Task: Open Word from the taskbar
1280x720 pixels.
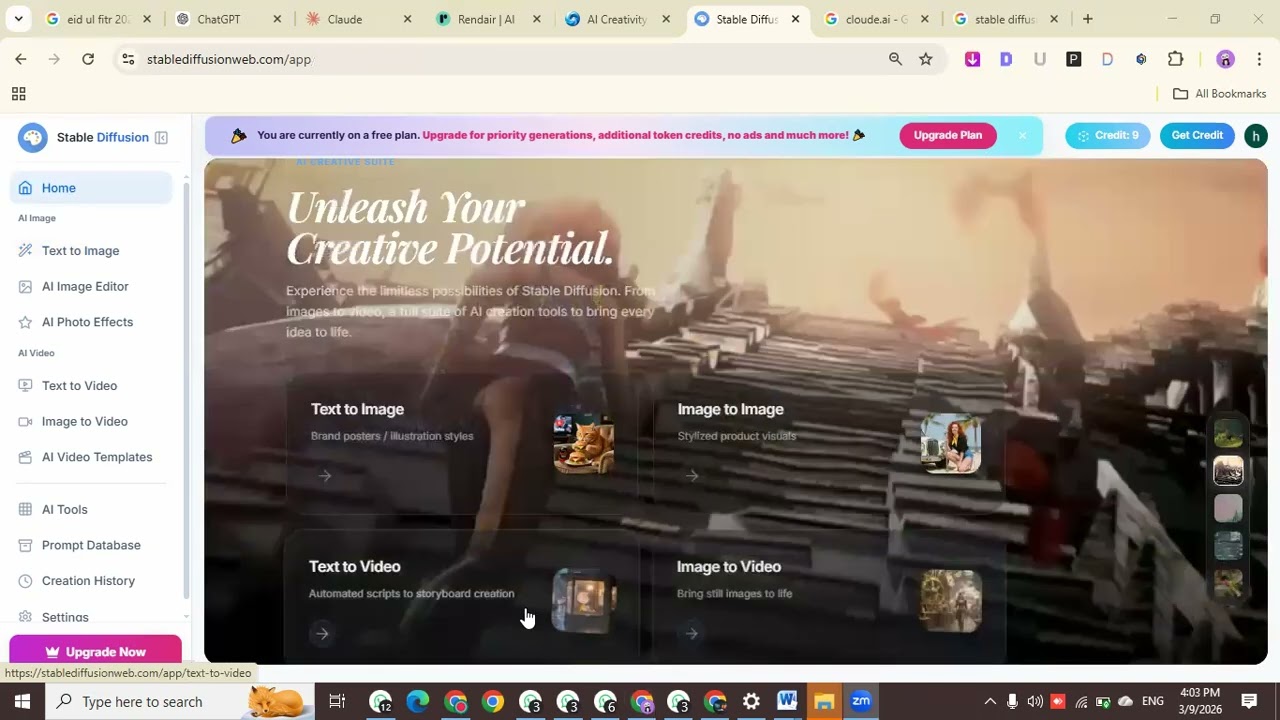Action: point(787,701)
